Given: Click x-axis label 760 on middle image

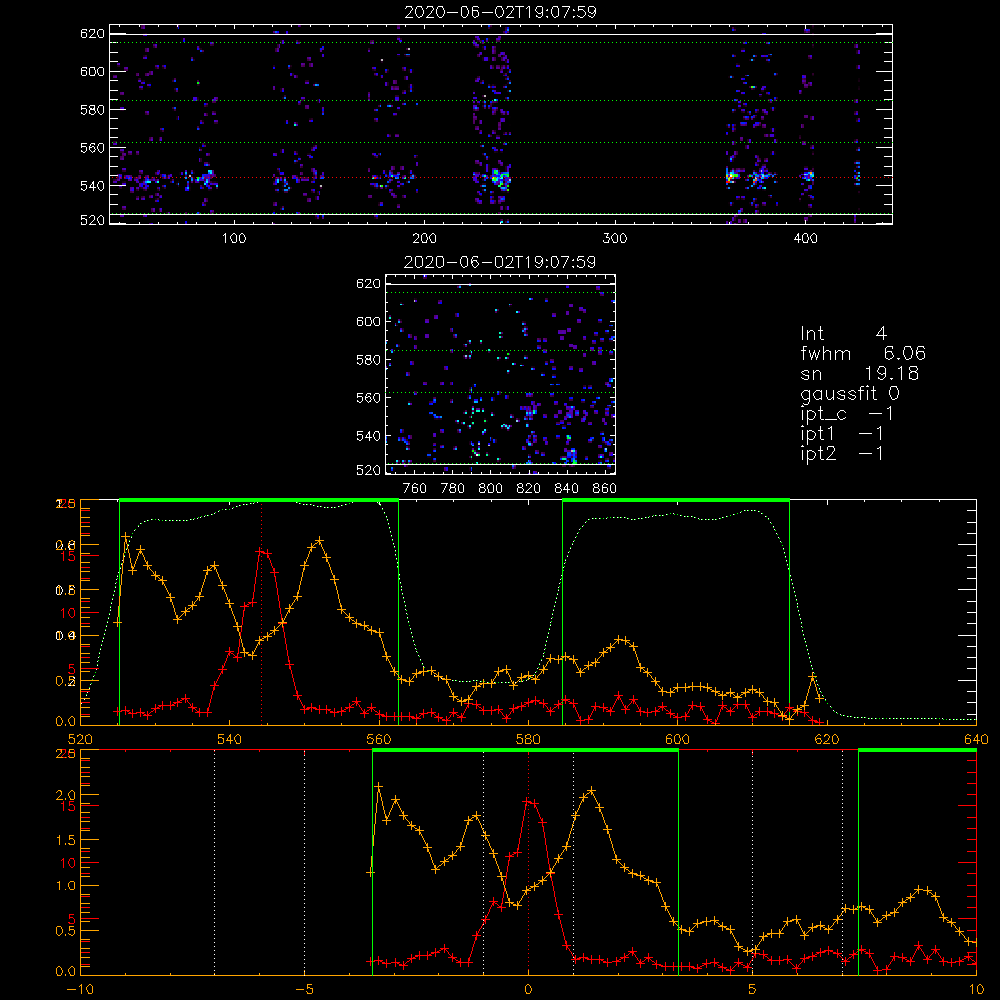Looking at the screenshot, I should pos(415,489).
